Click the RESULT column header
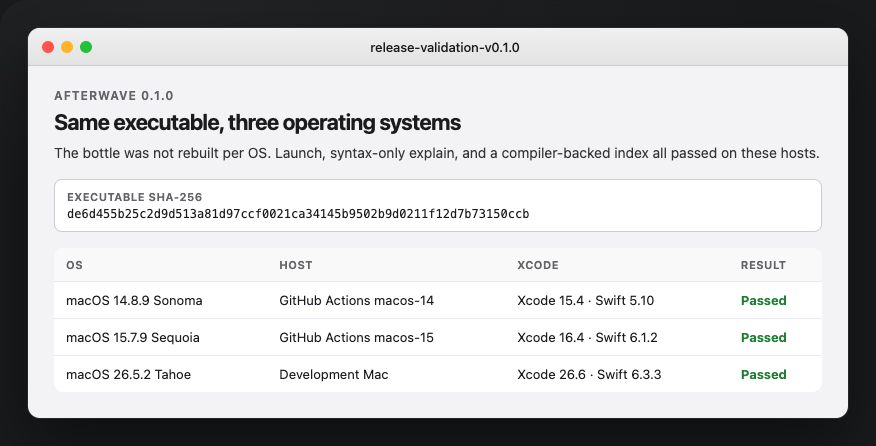 (x=763, y=265)
